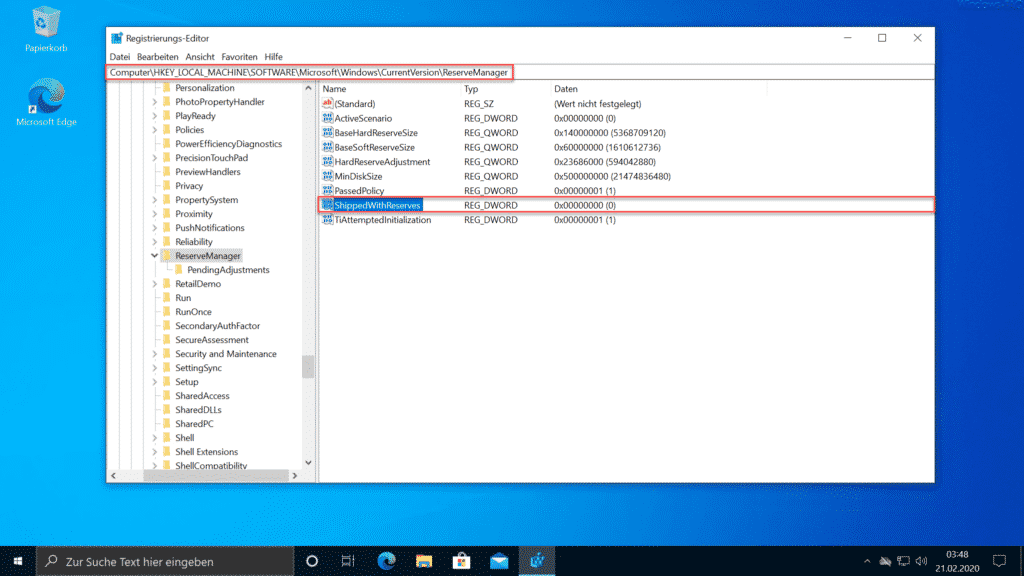Click the Registrierungs-Editor title bar icon
Image resolution: width=1024 pixels, height=576 pixels.
[117, 39]
